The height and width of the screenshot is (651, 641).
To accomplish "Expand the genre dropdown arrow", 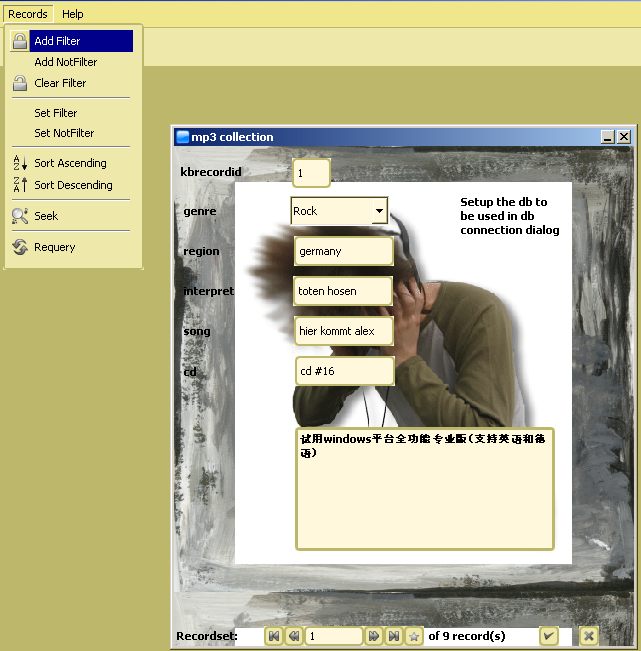I will [x=379, y=212].
